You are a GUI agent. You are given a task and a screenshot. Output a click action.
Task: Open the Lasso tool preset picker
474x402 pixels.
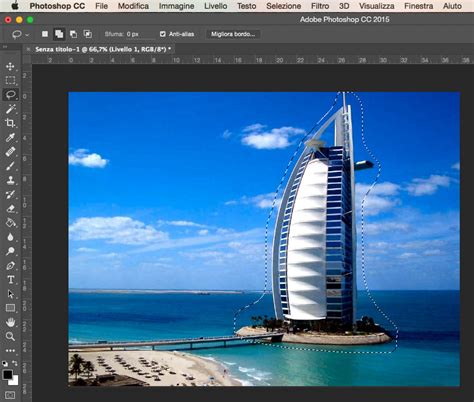[x=20, y=34]
